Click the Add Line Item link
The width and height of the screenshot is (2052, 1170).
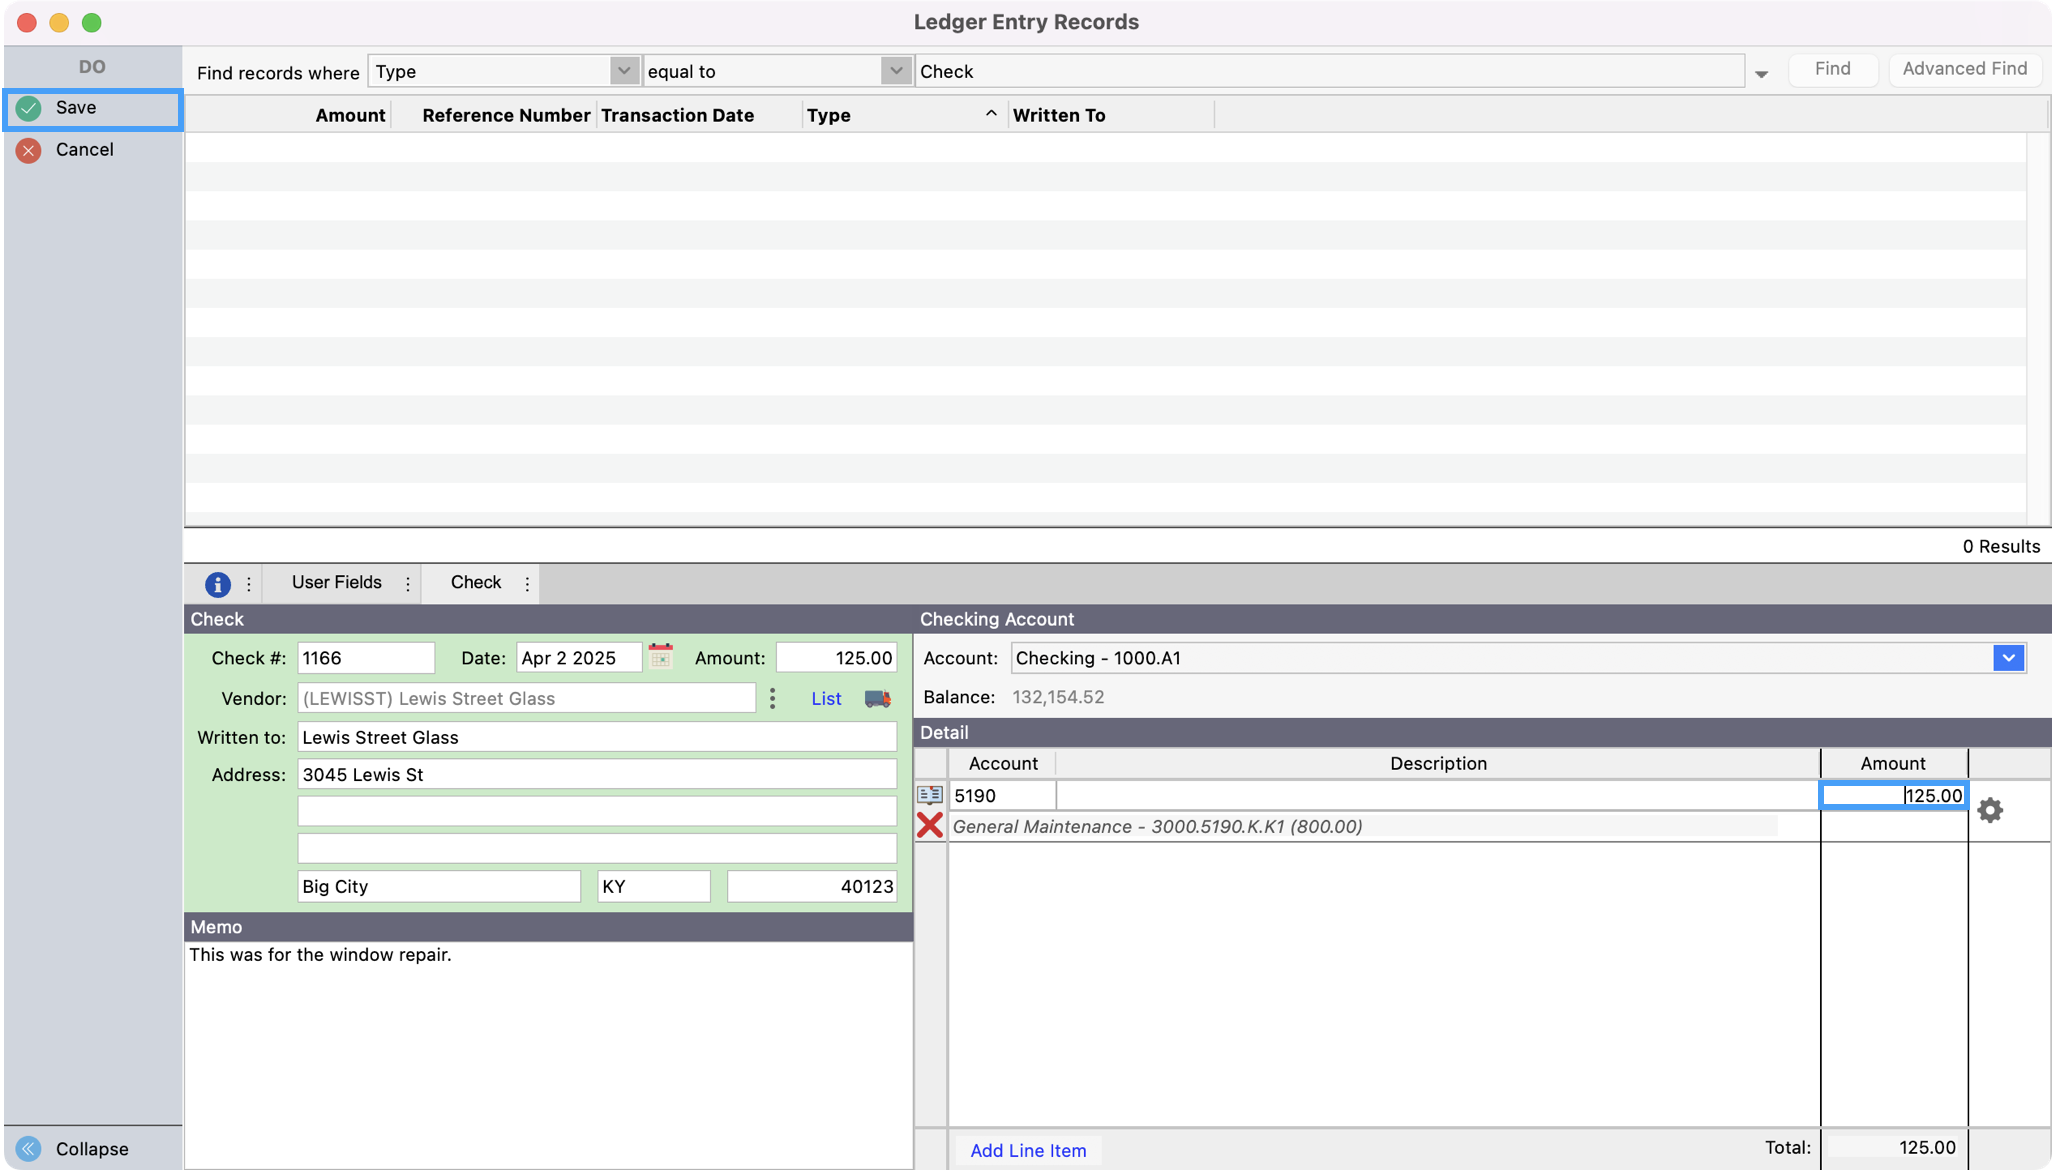pyautogui.click(x=1028, y=1150)
